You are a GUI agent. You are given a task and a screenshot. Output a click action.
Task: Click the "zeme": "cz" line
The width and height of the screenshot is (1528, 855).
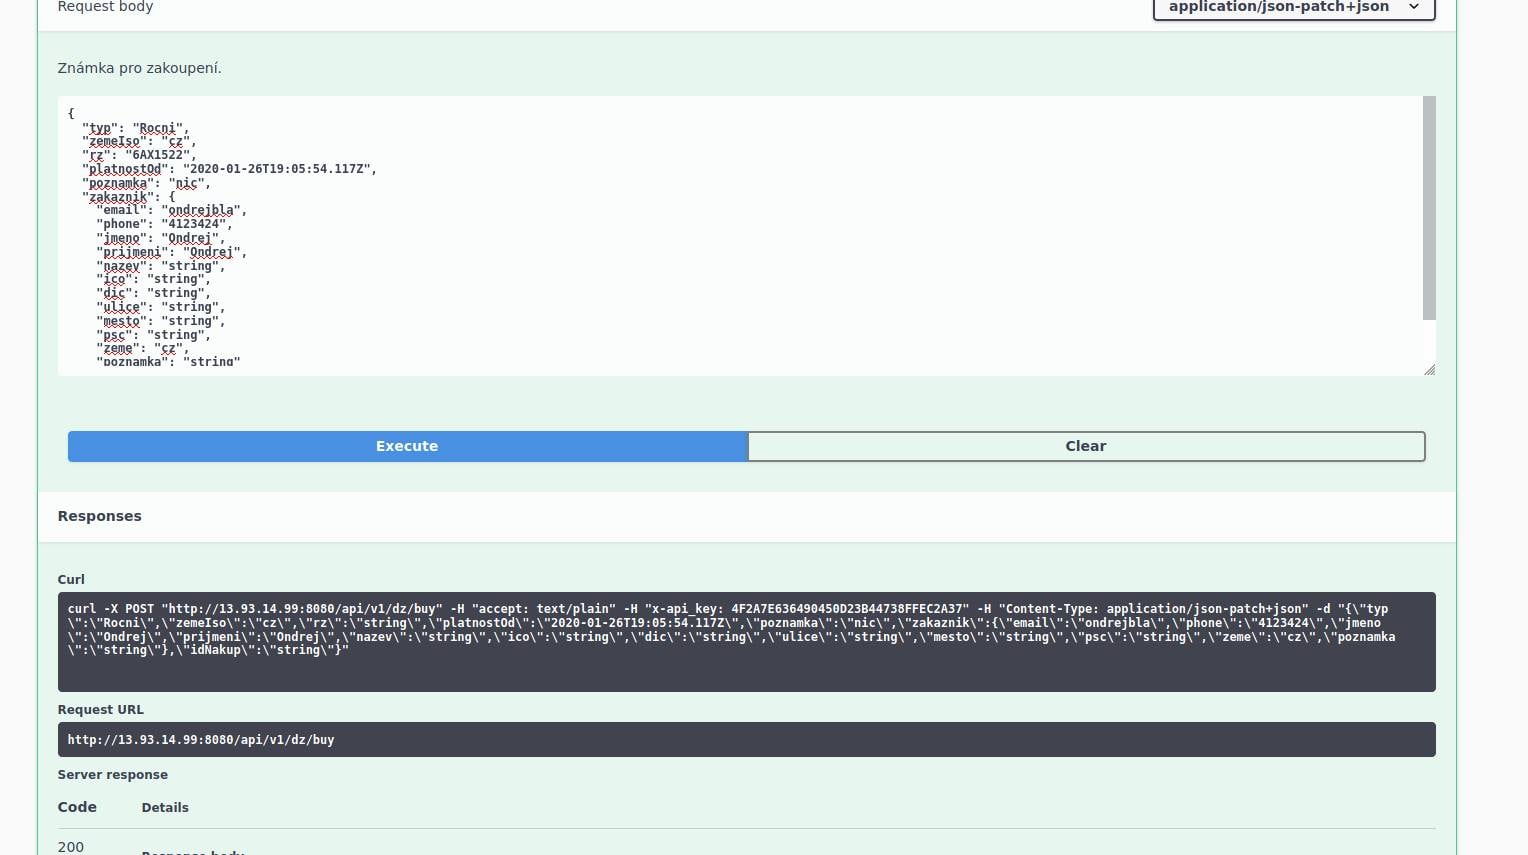point(142,348)
